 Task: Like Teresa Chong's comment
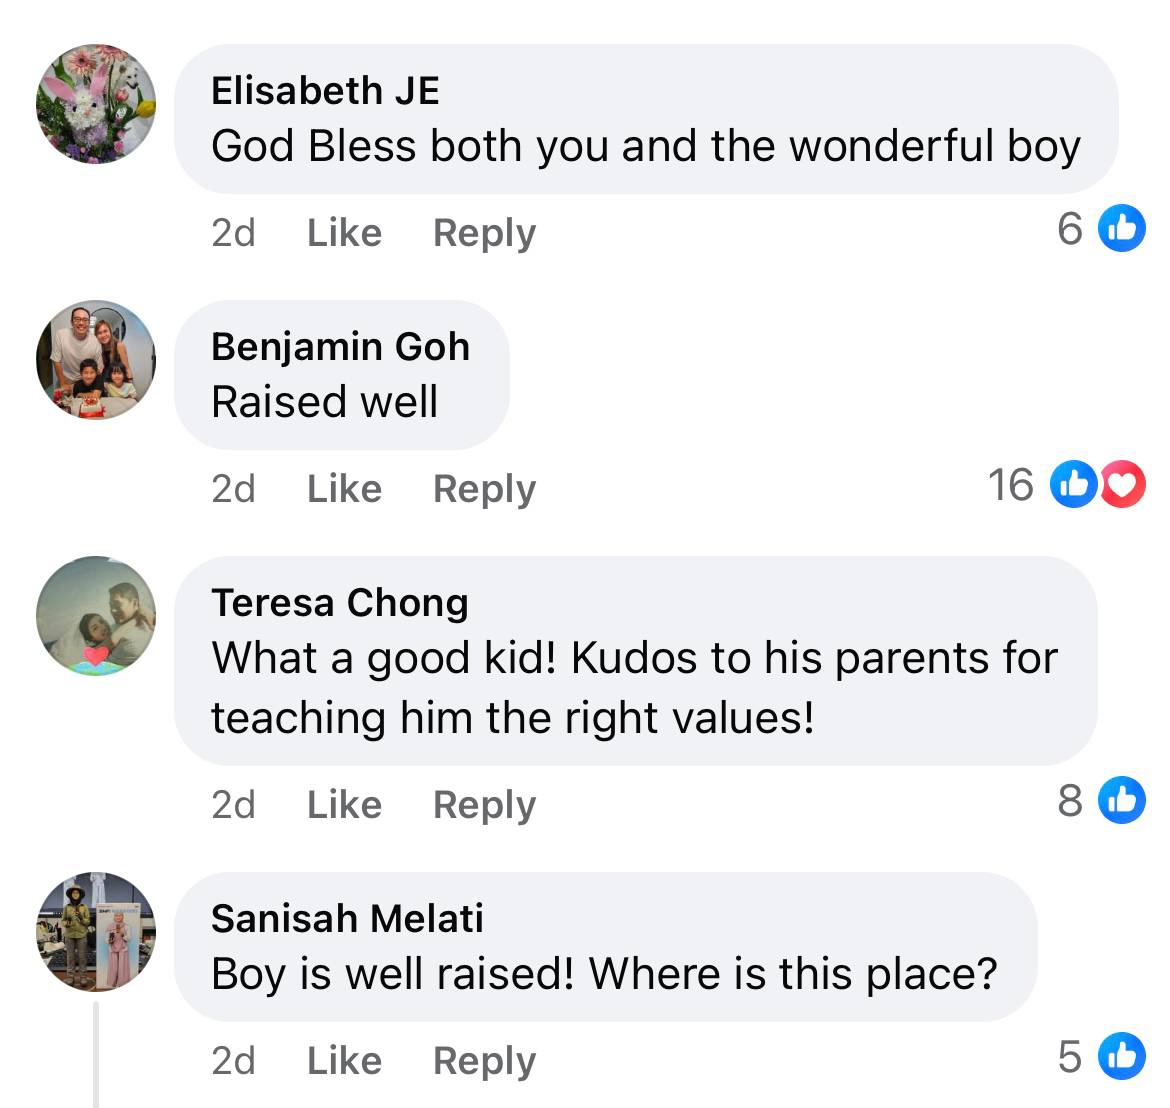point(344,805)
